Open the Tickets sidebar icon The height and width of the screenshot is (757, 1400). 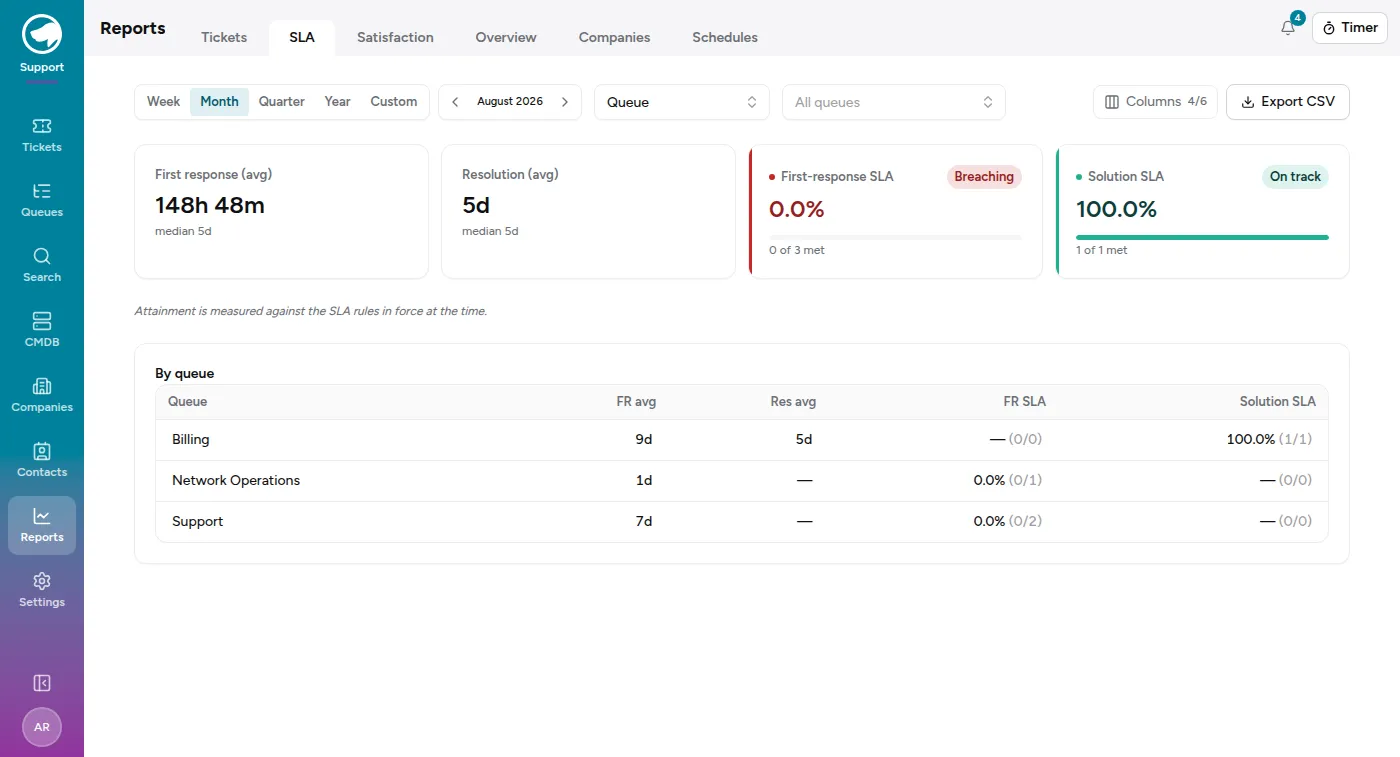(42, 135)
